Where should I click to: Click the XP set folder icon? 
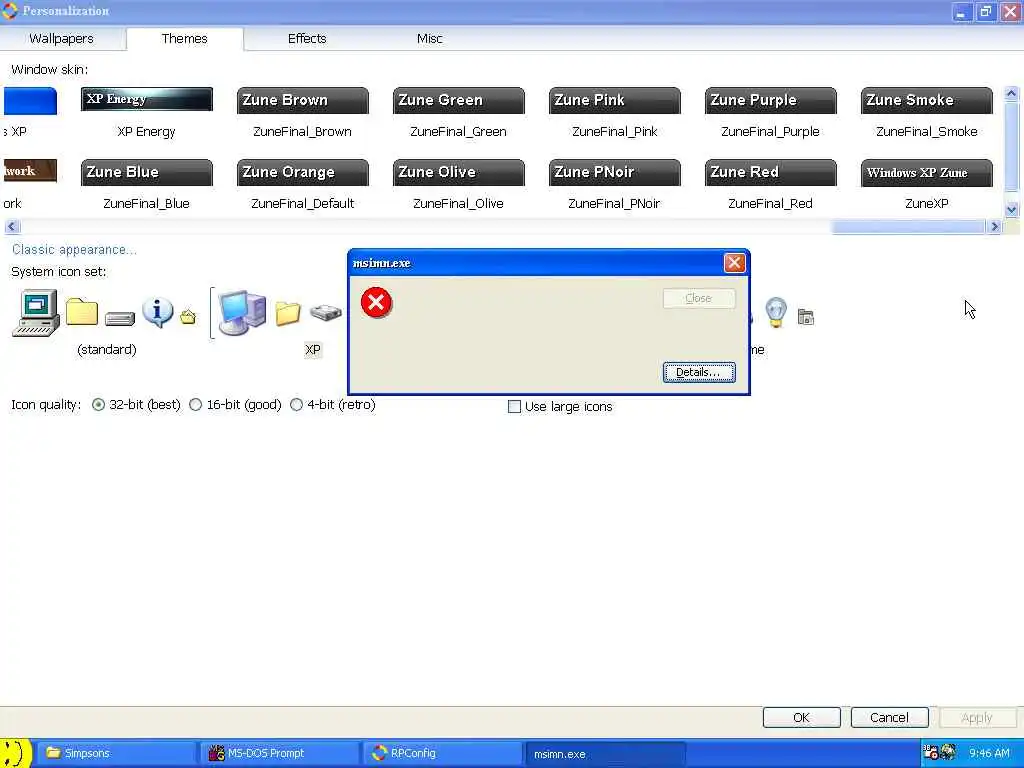288,314
